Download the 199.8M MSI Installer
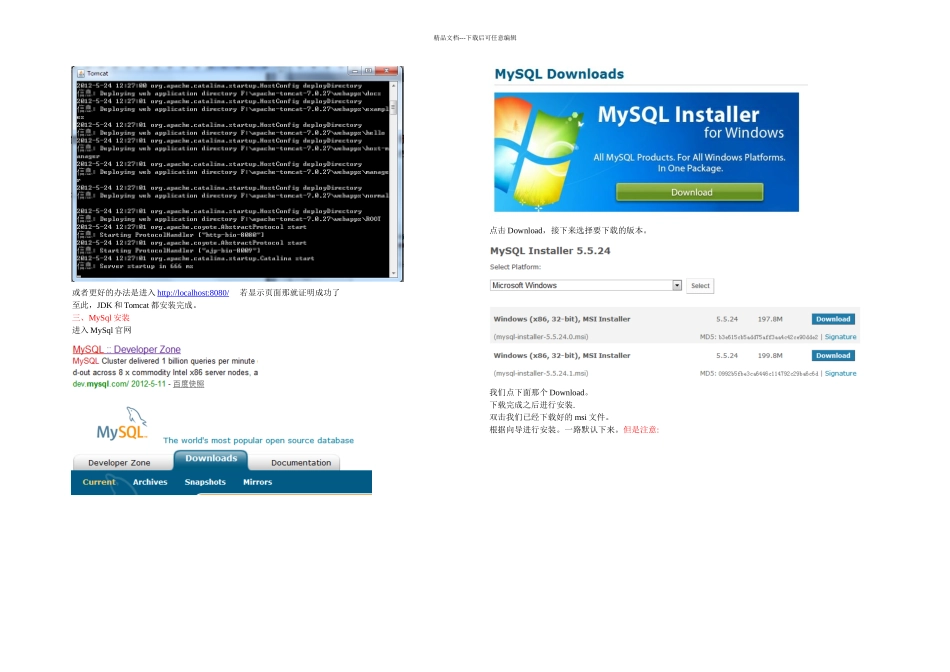This screenshot has height=672, width=950. point(833,356)
